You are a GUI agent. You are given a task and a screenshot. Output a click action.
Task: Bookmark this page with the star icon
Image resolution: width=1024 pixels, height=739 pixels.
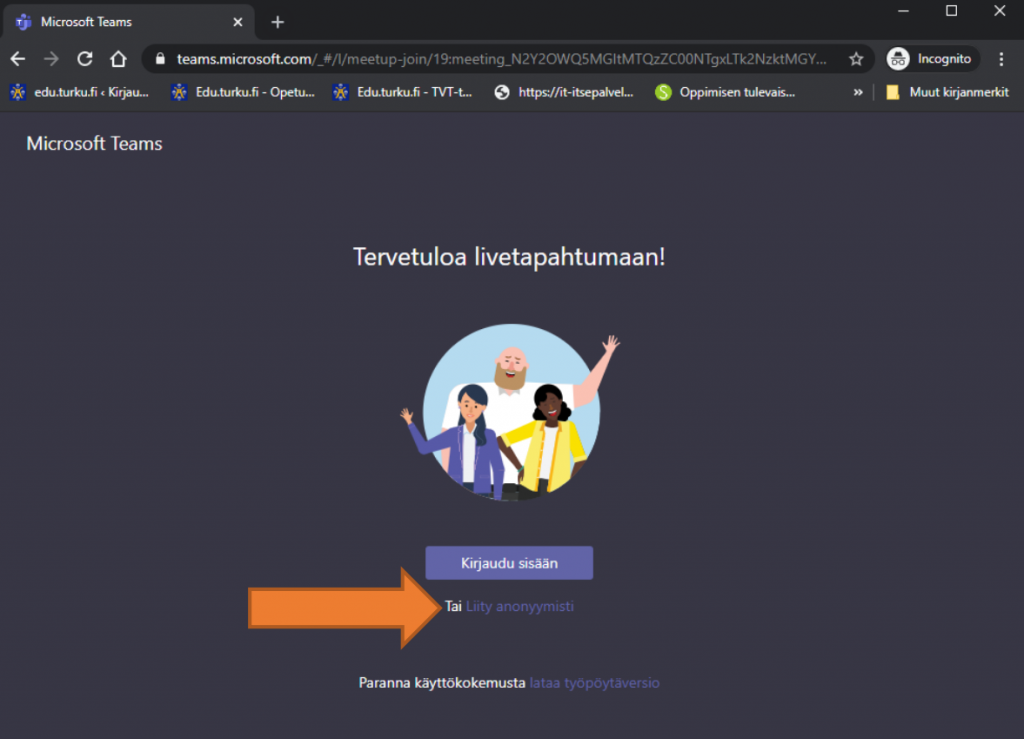[x=856, y=59]
